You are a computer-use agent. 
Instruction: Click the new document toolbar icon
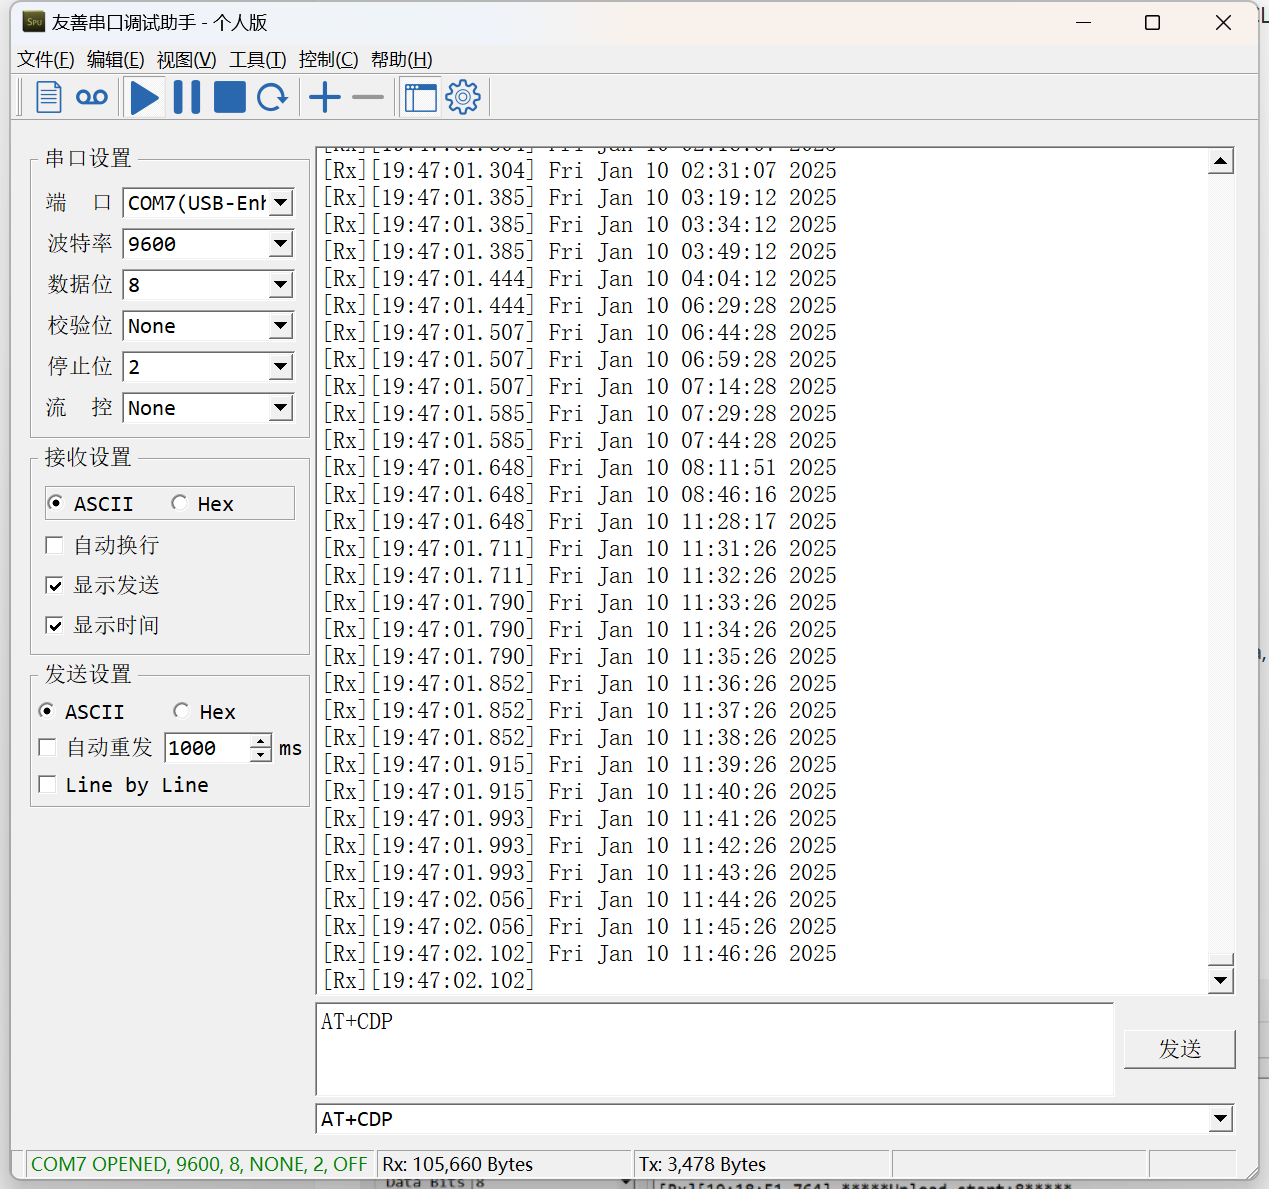coord(49,97)
